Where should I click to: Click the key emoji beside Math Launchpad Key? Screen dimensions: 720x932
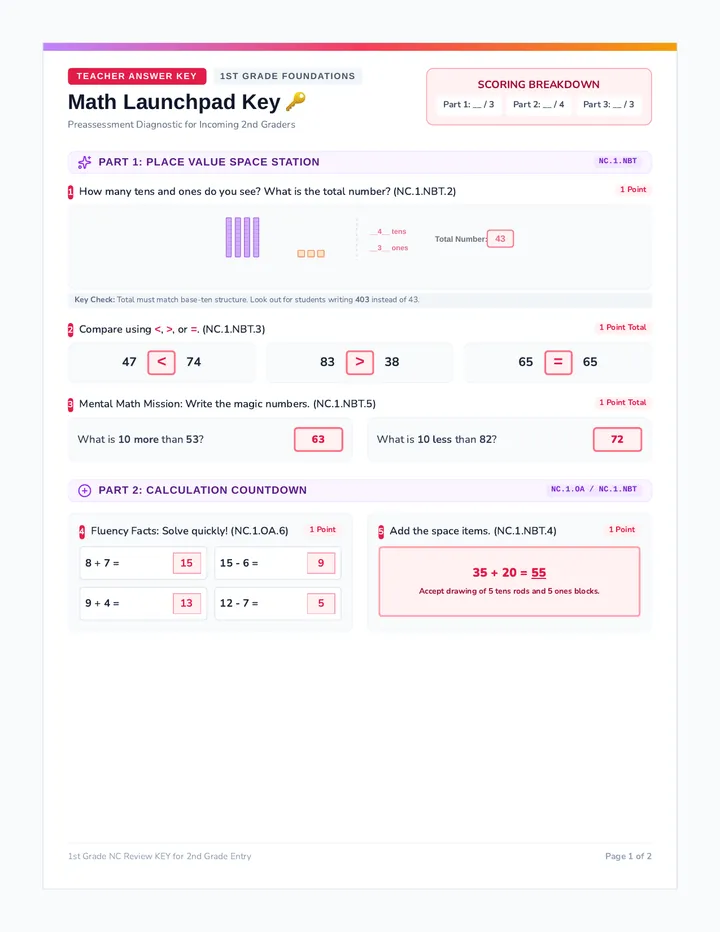click(x=296, y=102)
